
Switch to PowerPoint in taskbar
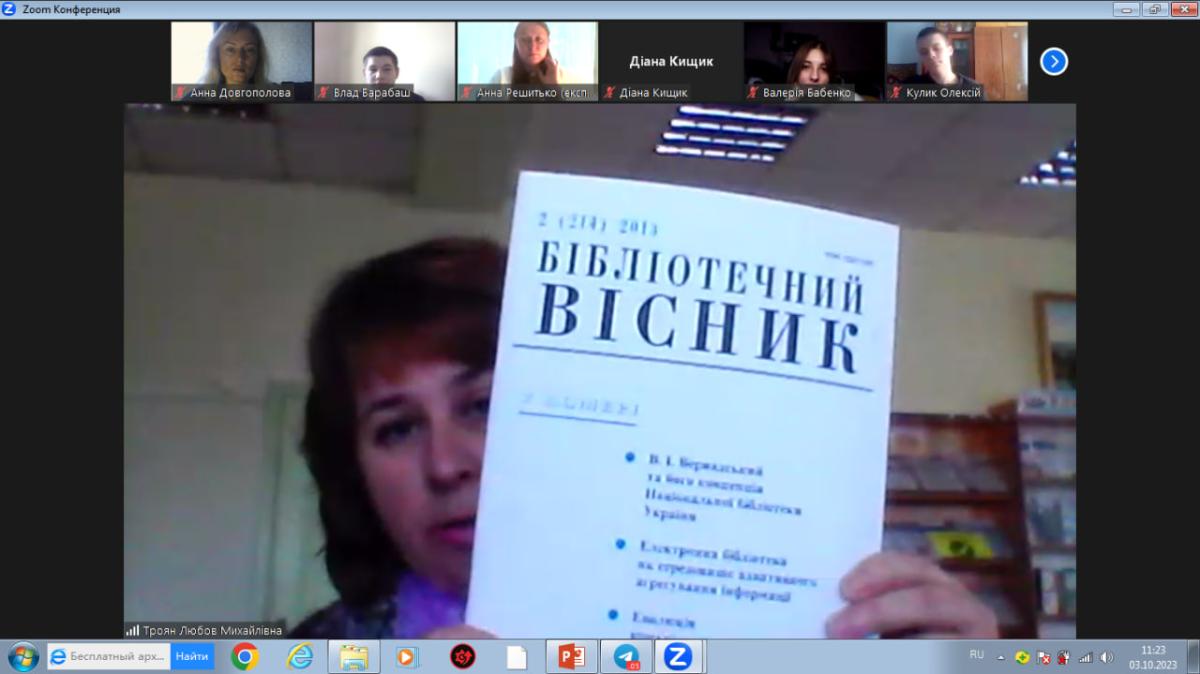coord(572,657)
